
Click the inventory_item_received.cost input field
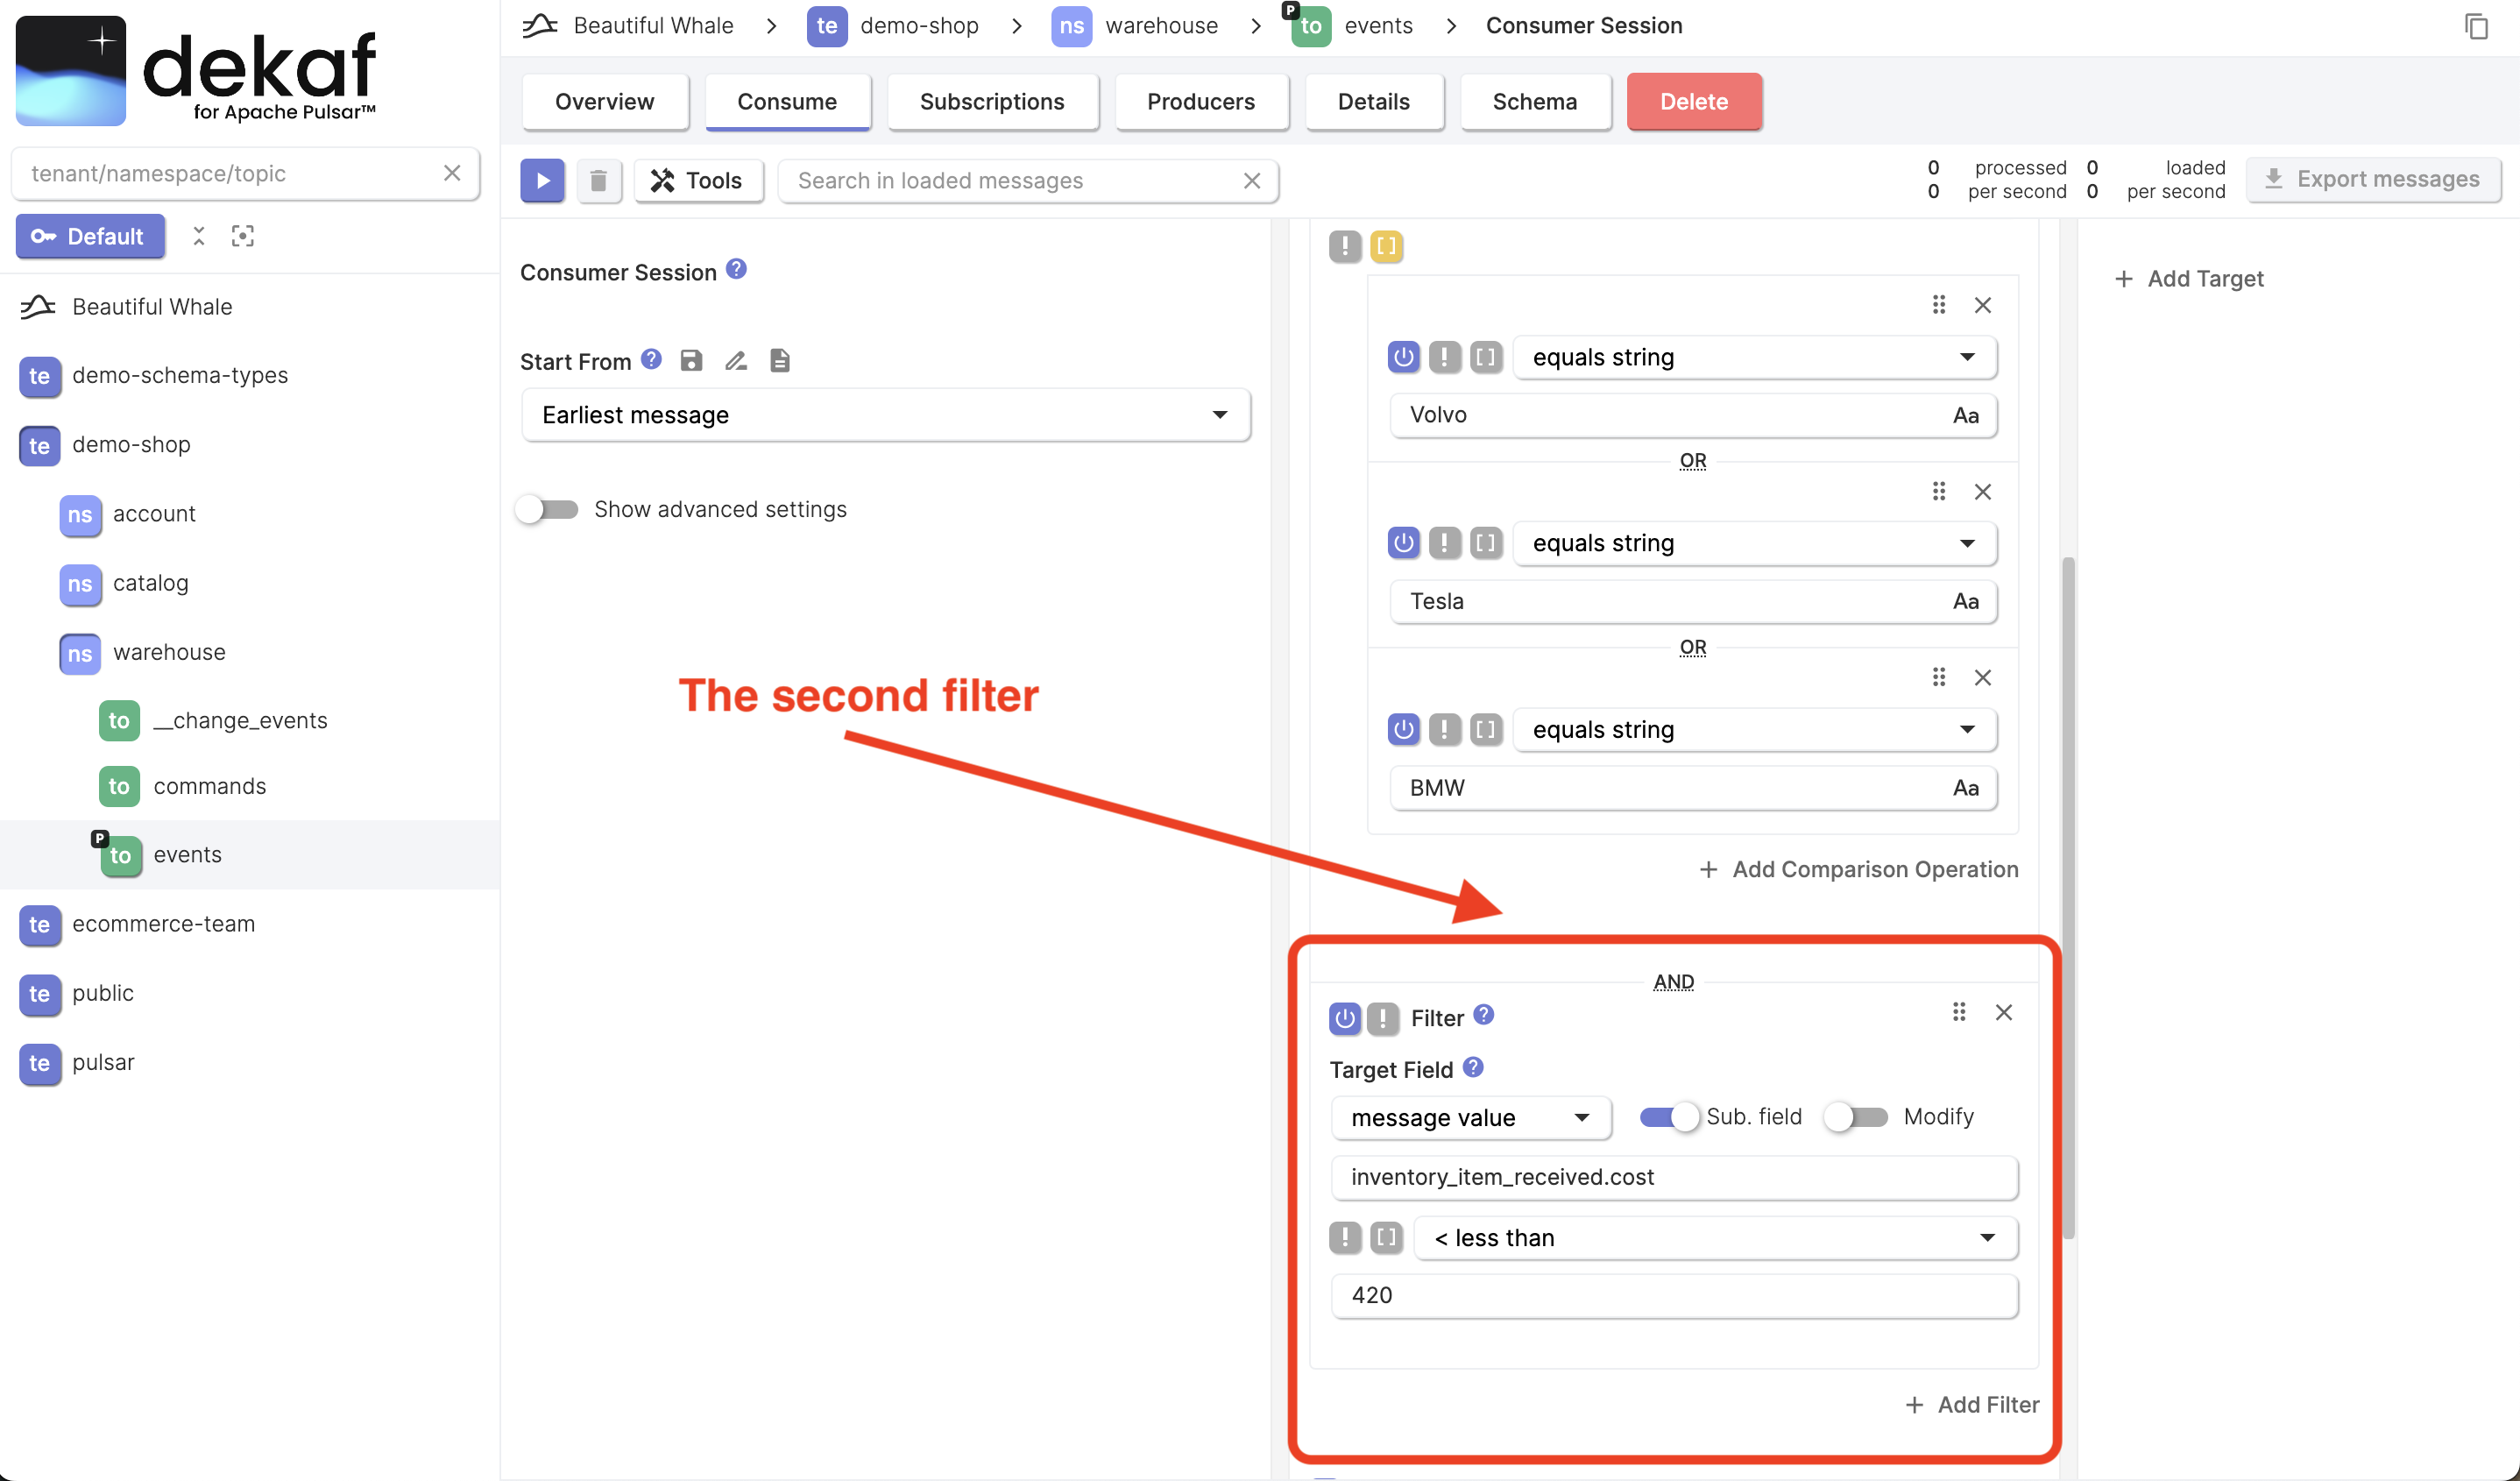pos(1674,1176)
